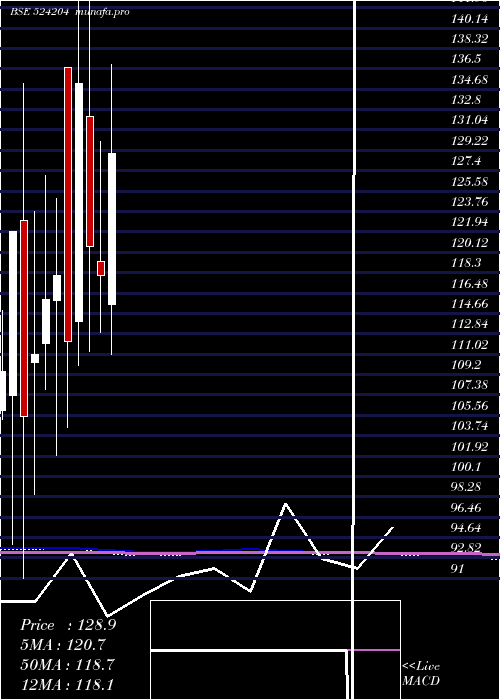
Task: Click the 118.3 price axis label
Action: pyautogui.click(x=467, y=262)
